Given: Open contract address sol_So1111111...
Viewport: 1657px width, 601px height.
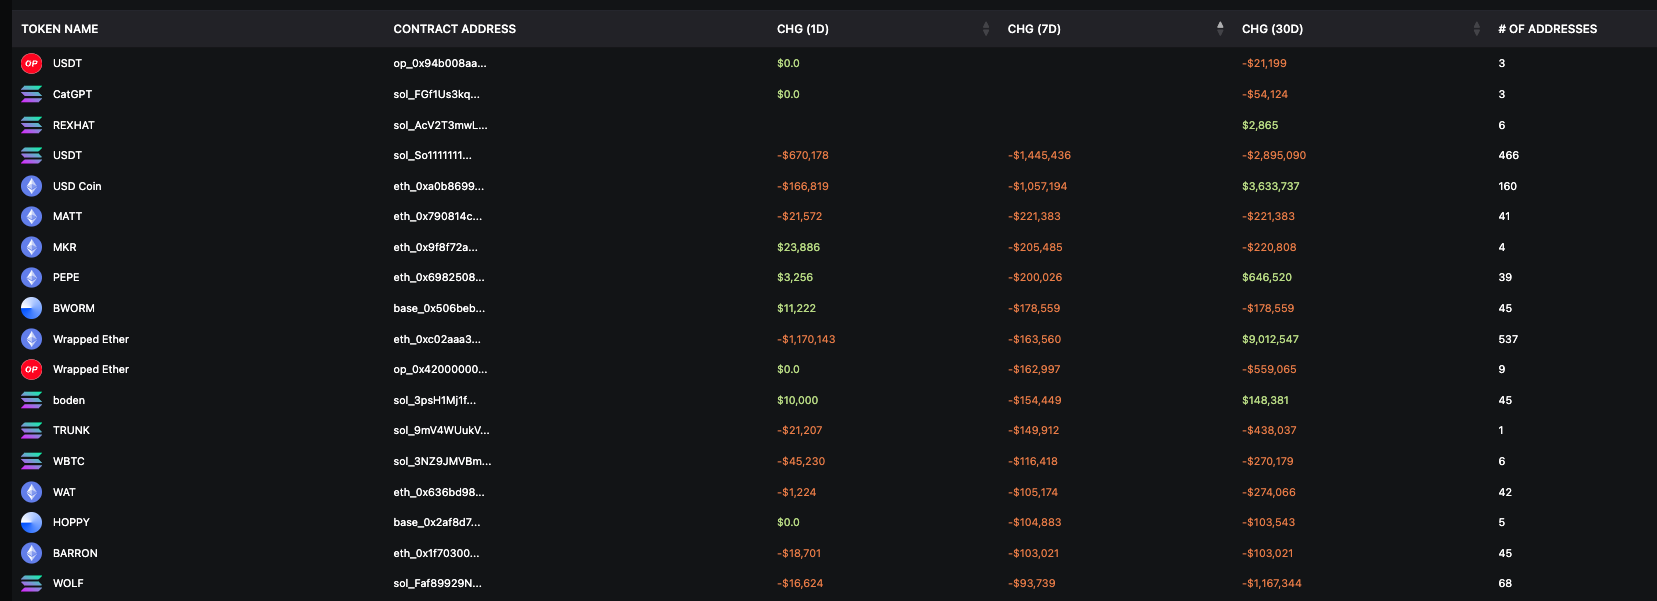Looking at the screenshot, I should (x=432, y=155).
